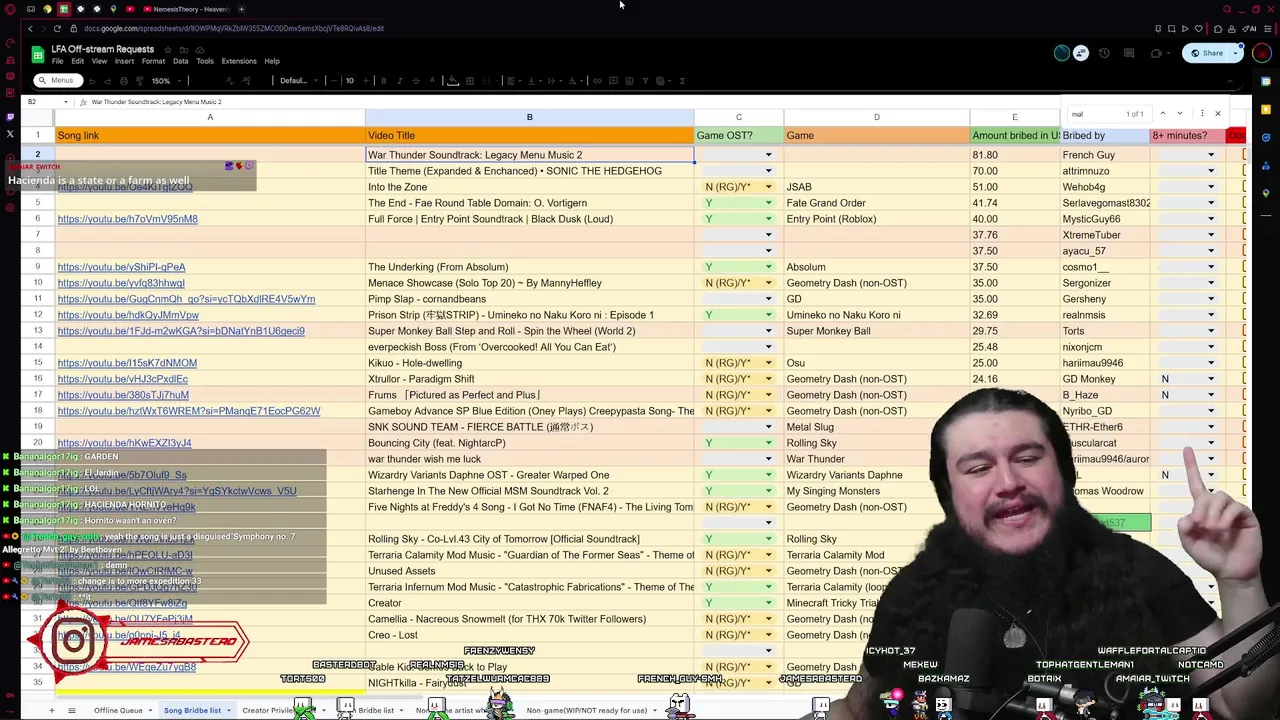The width and height of the screenshot is (1280, 720).
Task: Click increase font size plus button
Action: (365, 81)
